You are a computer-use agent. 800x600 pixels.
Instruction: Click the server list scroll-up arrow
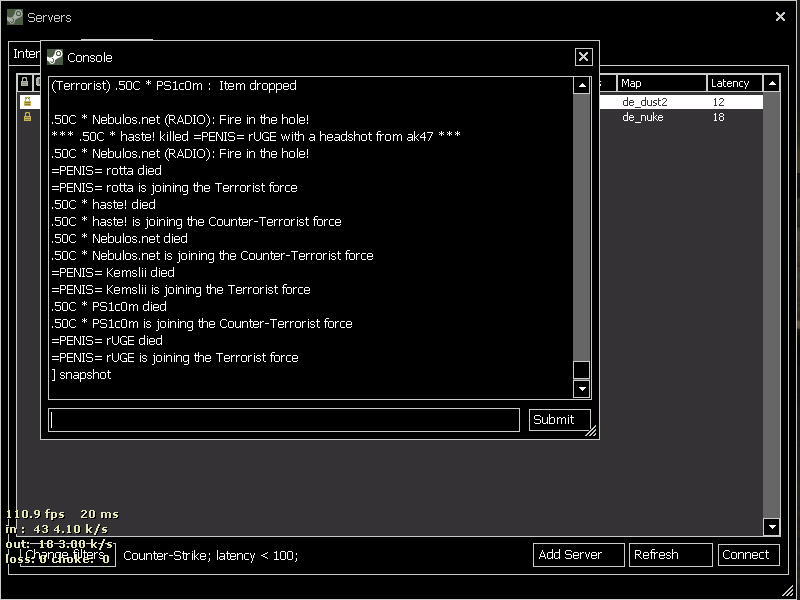point(772,83)
